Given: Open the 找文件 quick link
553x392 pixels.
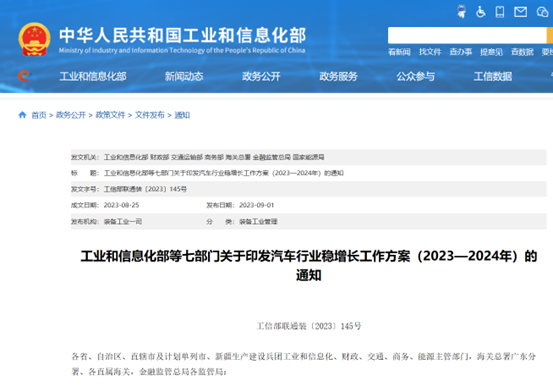Looking at the screenshot, I should click(430, 52).
